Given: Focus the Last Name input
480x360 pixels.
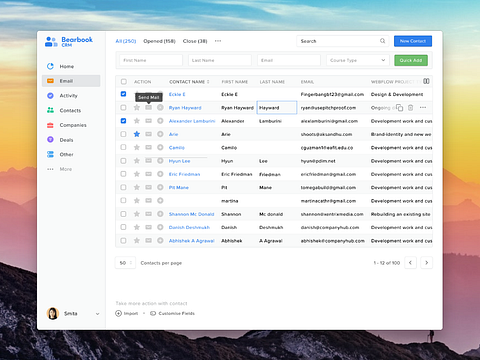Looking at the screenshot, I should point(220,60).
